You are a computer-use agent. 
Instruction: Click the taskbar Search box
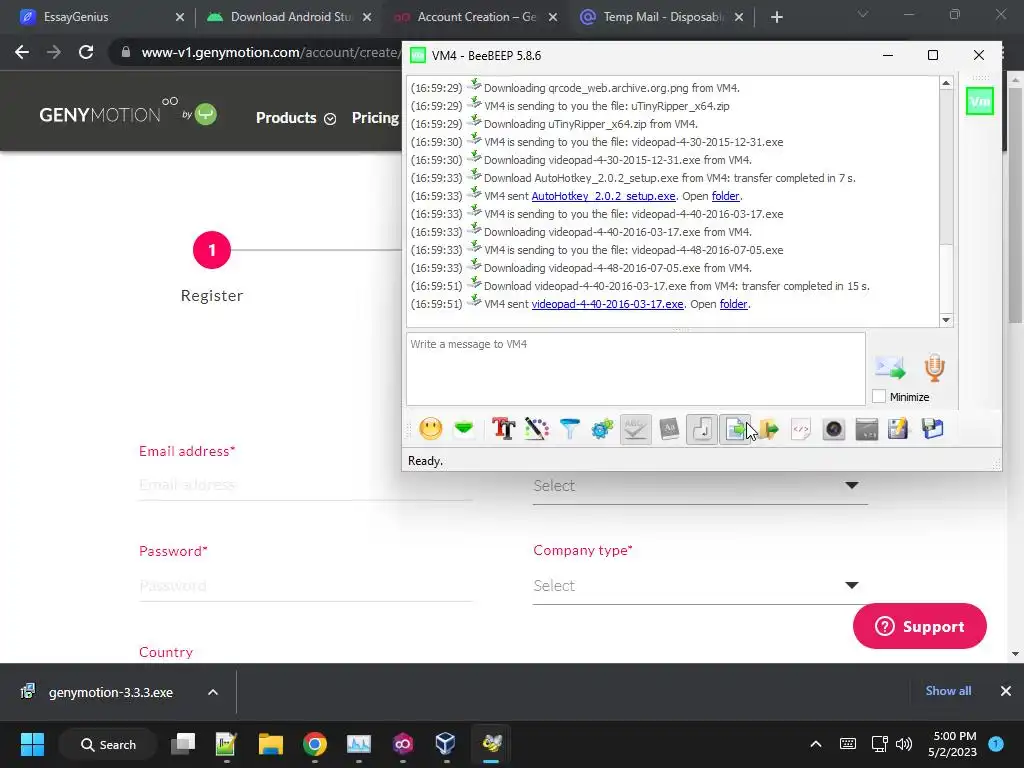108,744
